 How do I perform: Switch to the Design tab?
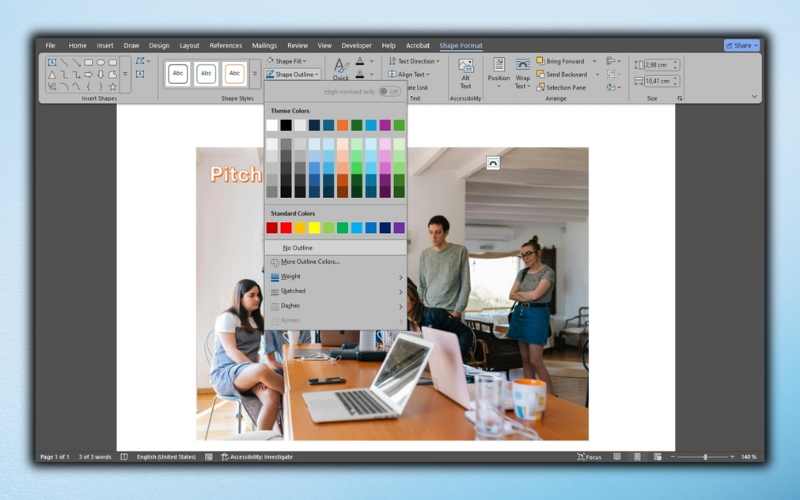coord(159,45)
